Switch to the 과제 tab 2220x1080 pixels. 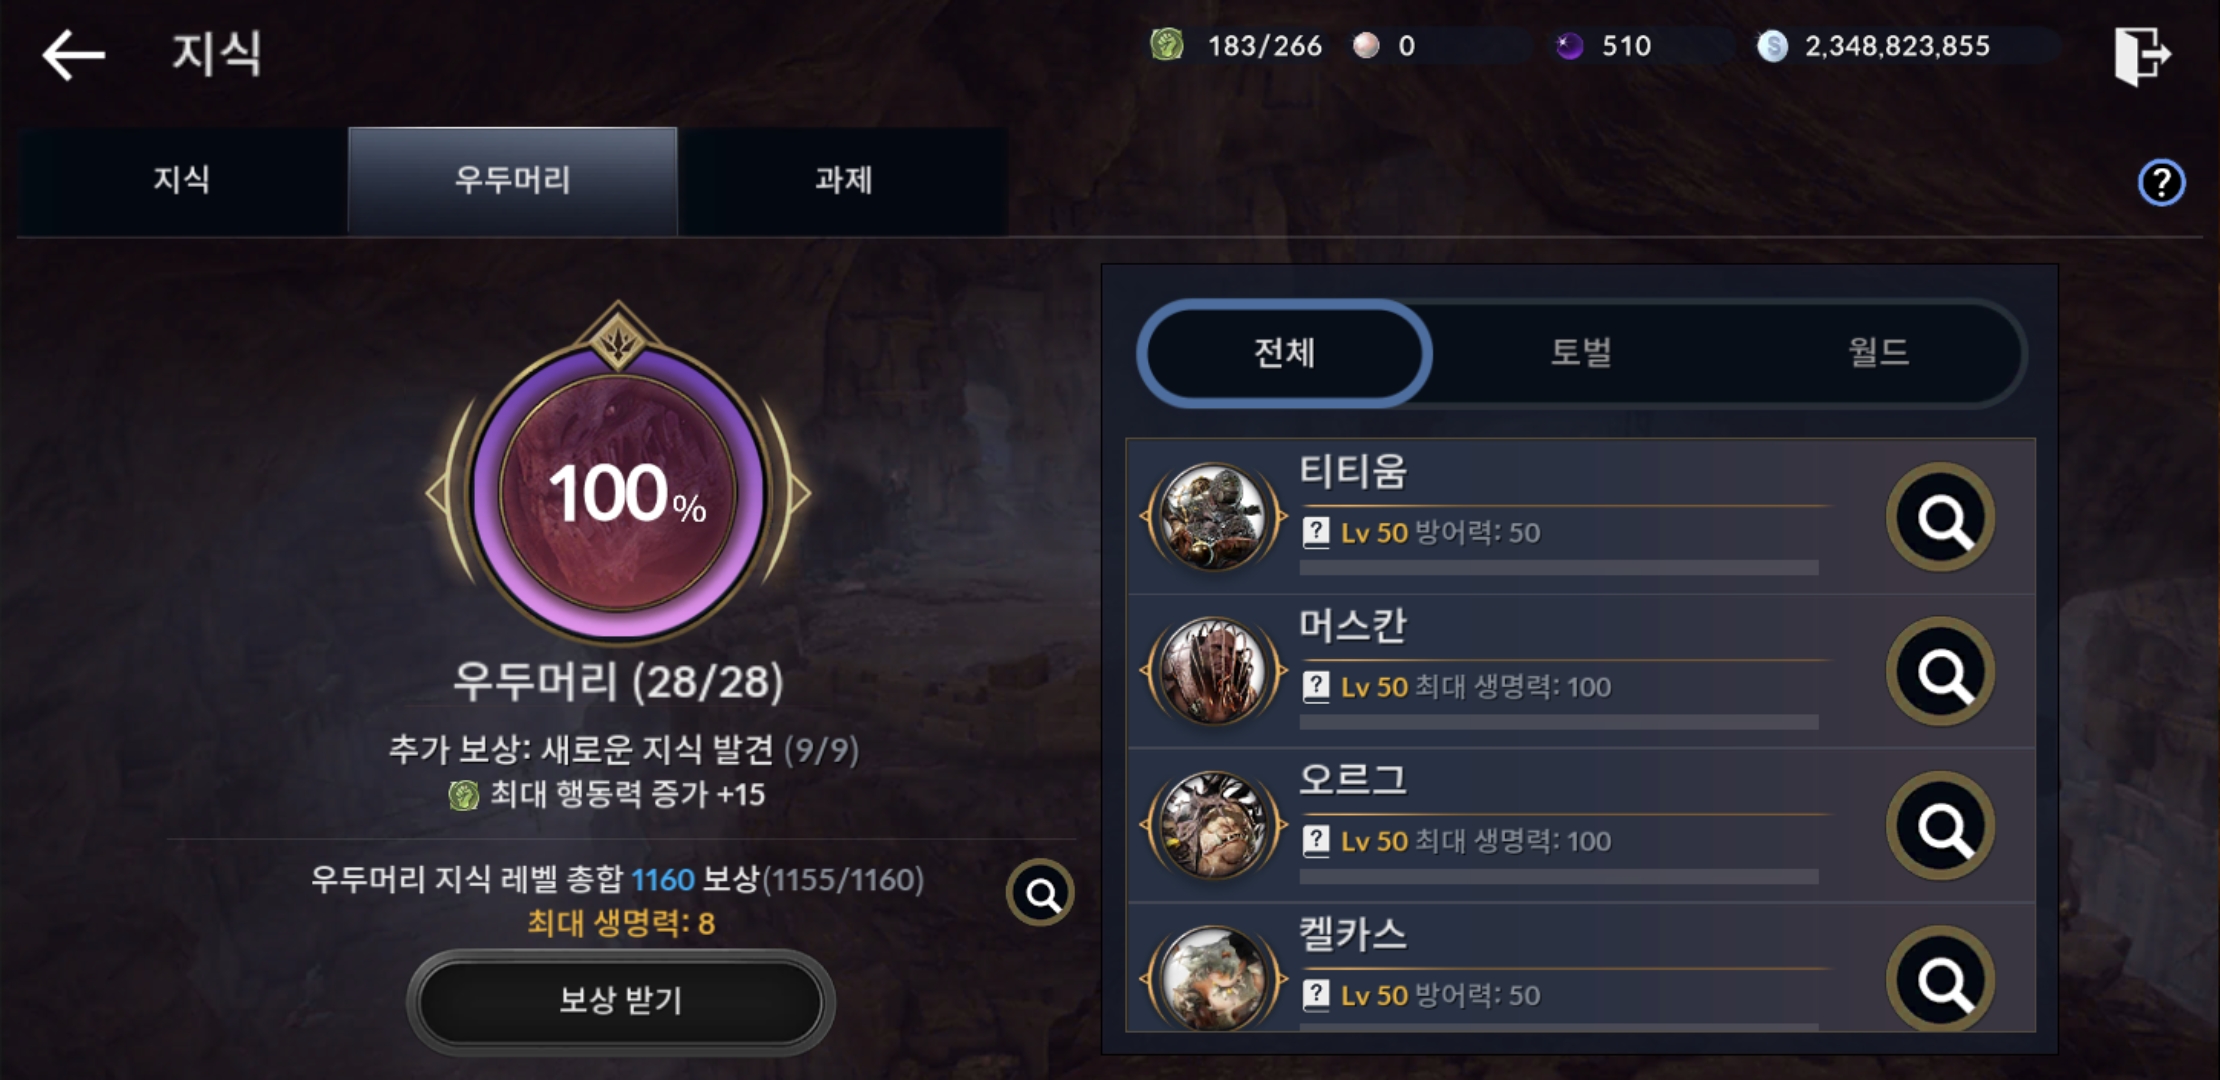point(843,181)
